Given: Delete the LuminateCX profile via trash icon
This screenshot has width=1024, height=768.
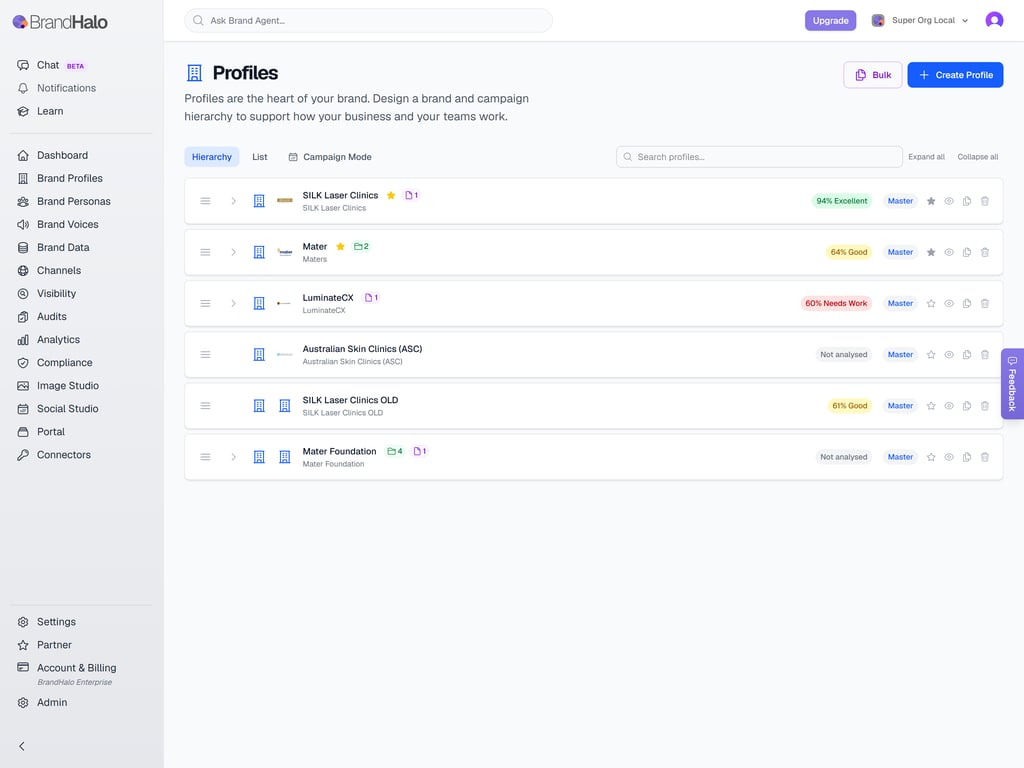Looking at the screenshot, I should click(x=985, y=304).
